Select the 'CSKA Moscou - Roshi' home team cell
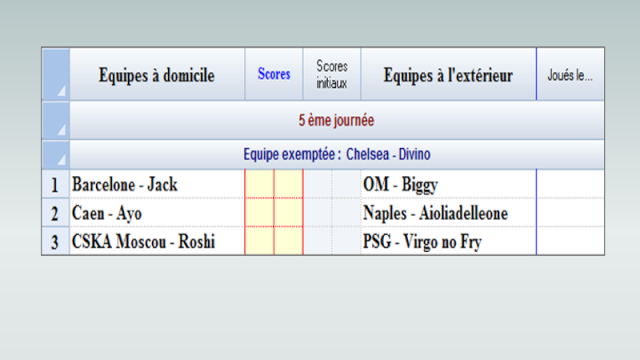This screenshot has width=640, height=360. pos(157,241)
